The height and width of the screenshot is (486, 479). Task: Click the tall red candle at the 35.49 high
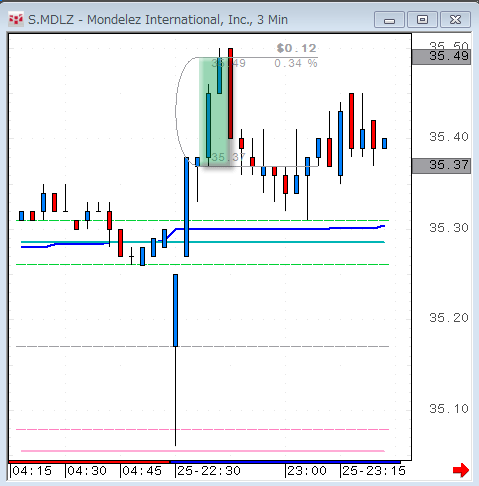click(x=230, y=93)
